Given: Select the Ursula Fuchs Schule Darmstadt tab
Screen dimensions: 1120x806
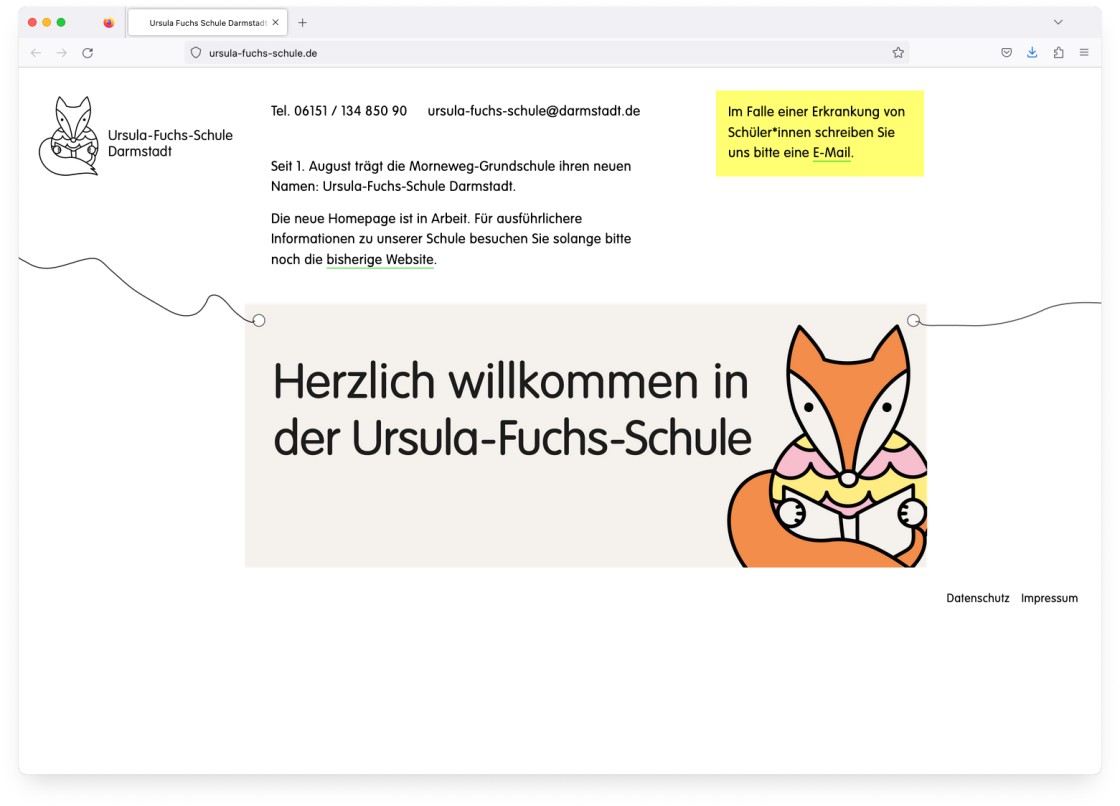Looking at the screenshot, I should point(207,23).
